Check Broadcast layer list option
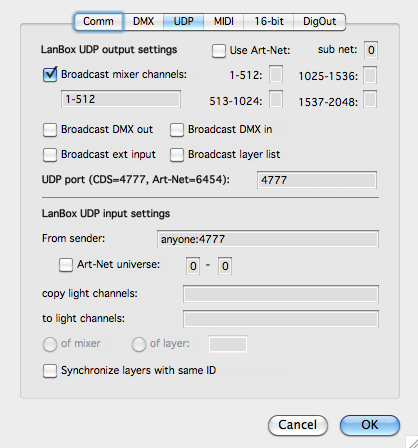 pyautogui.click(x=177, y=155)
